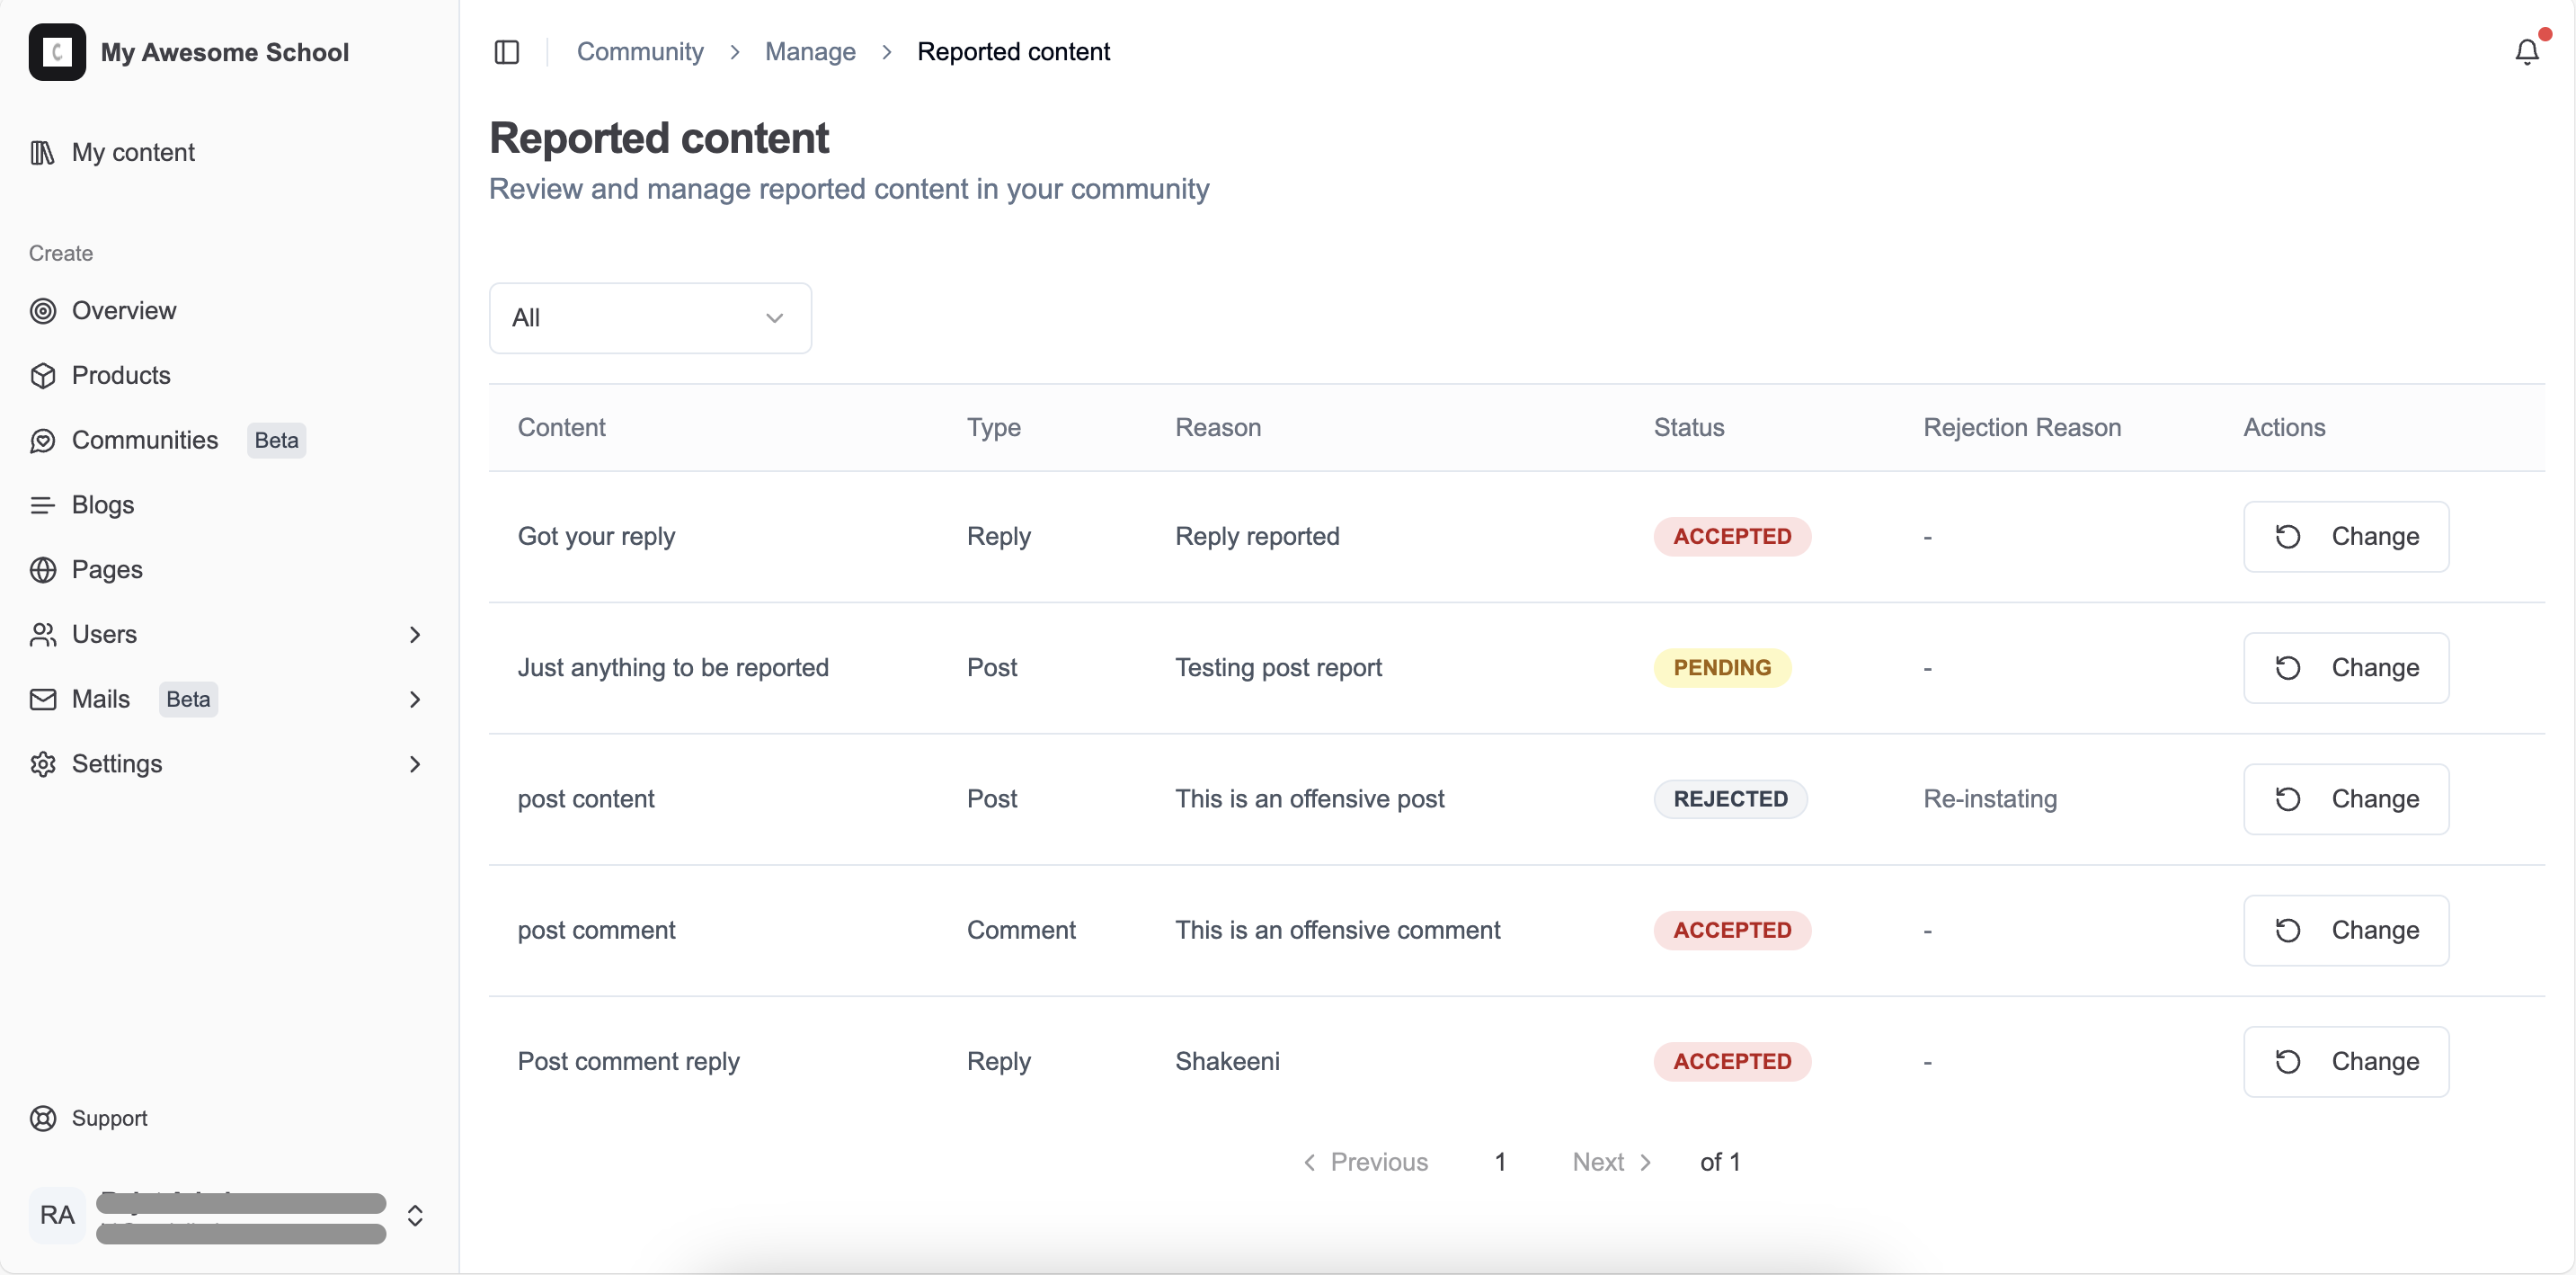
Task: Open the Manage breadcrumb link
Action: tap(810, 51)
